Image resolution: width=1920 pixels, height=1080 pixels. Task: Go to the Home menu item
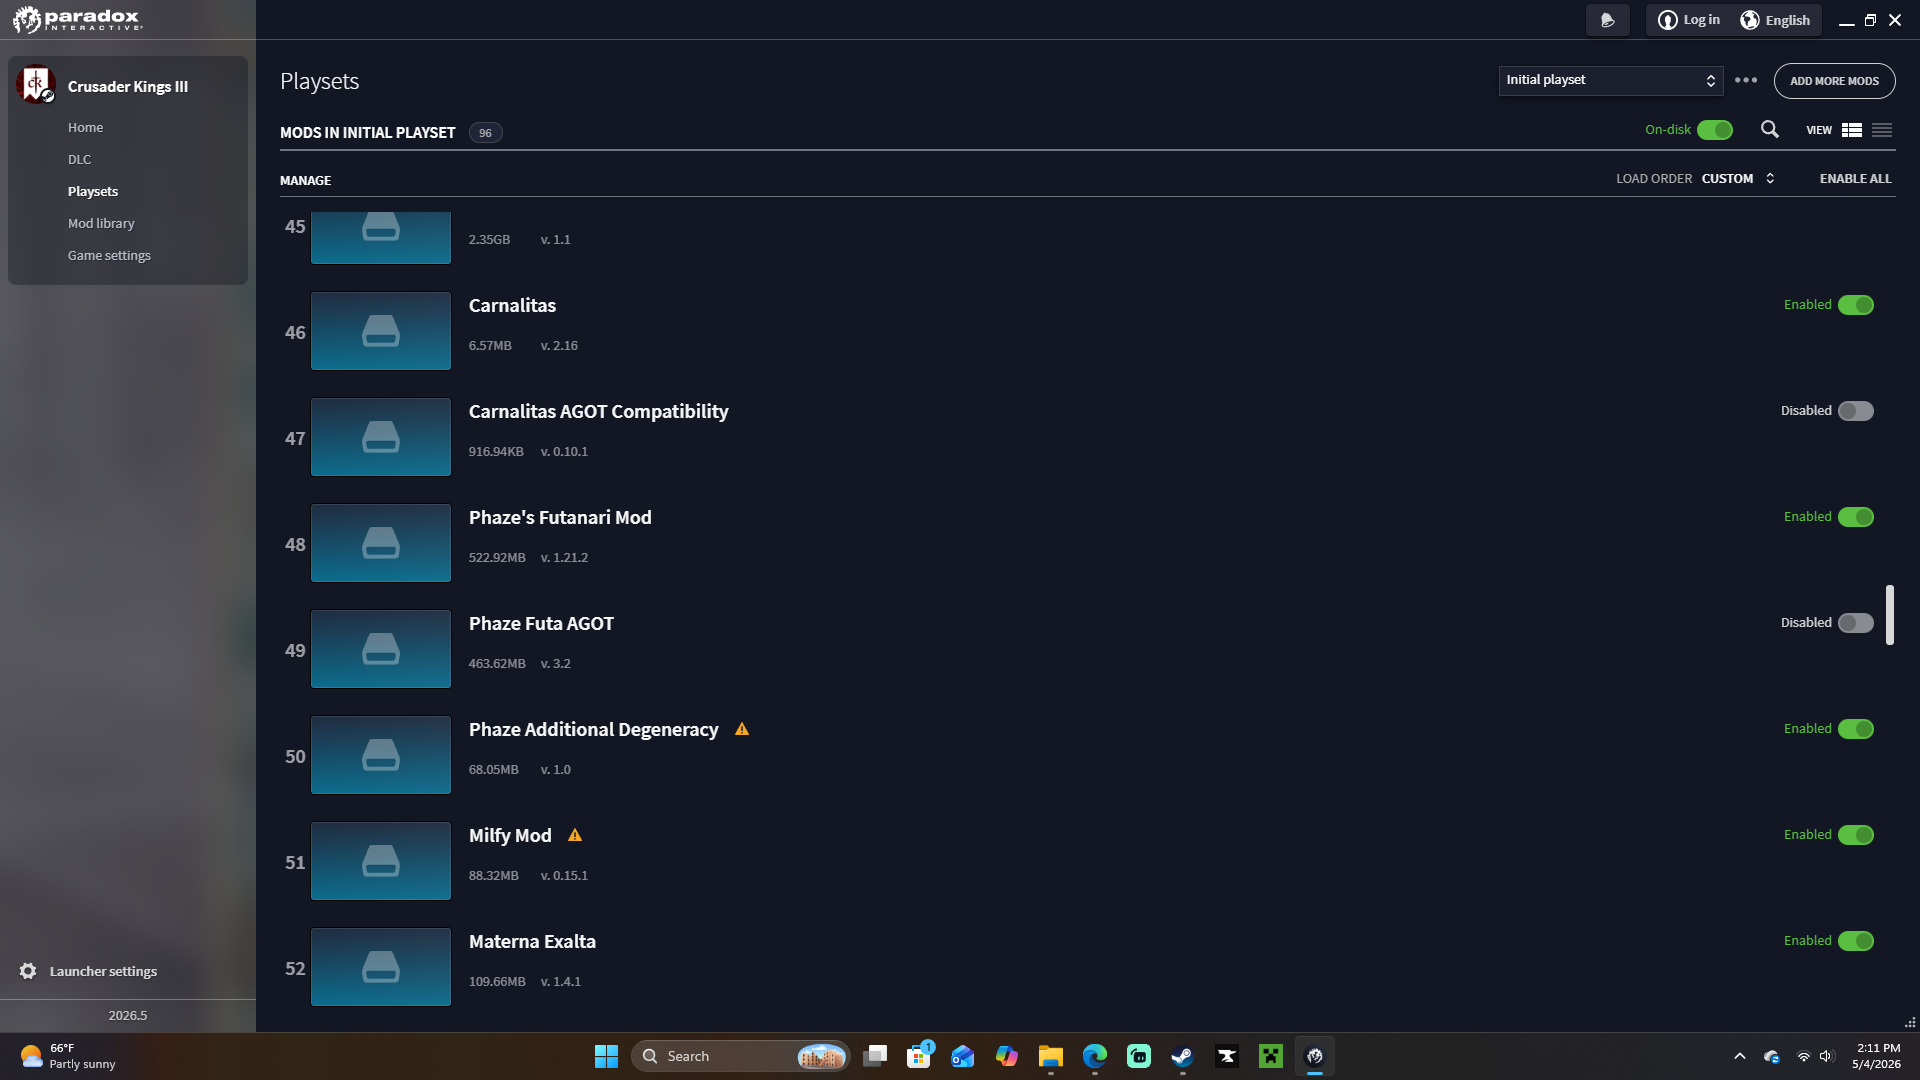[x=85, y=127]
